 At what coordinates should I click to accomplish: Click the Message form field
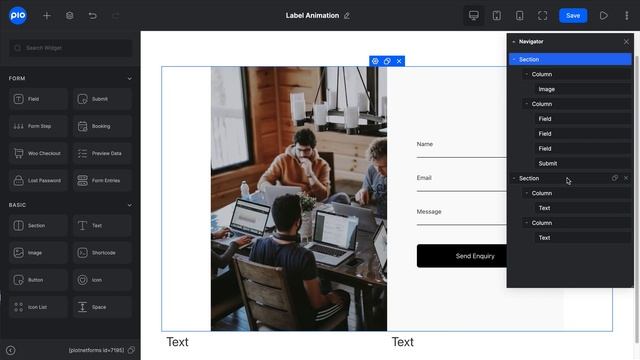pos(461,215)
